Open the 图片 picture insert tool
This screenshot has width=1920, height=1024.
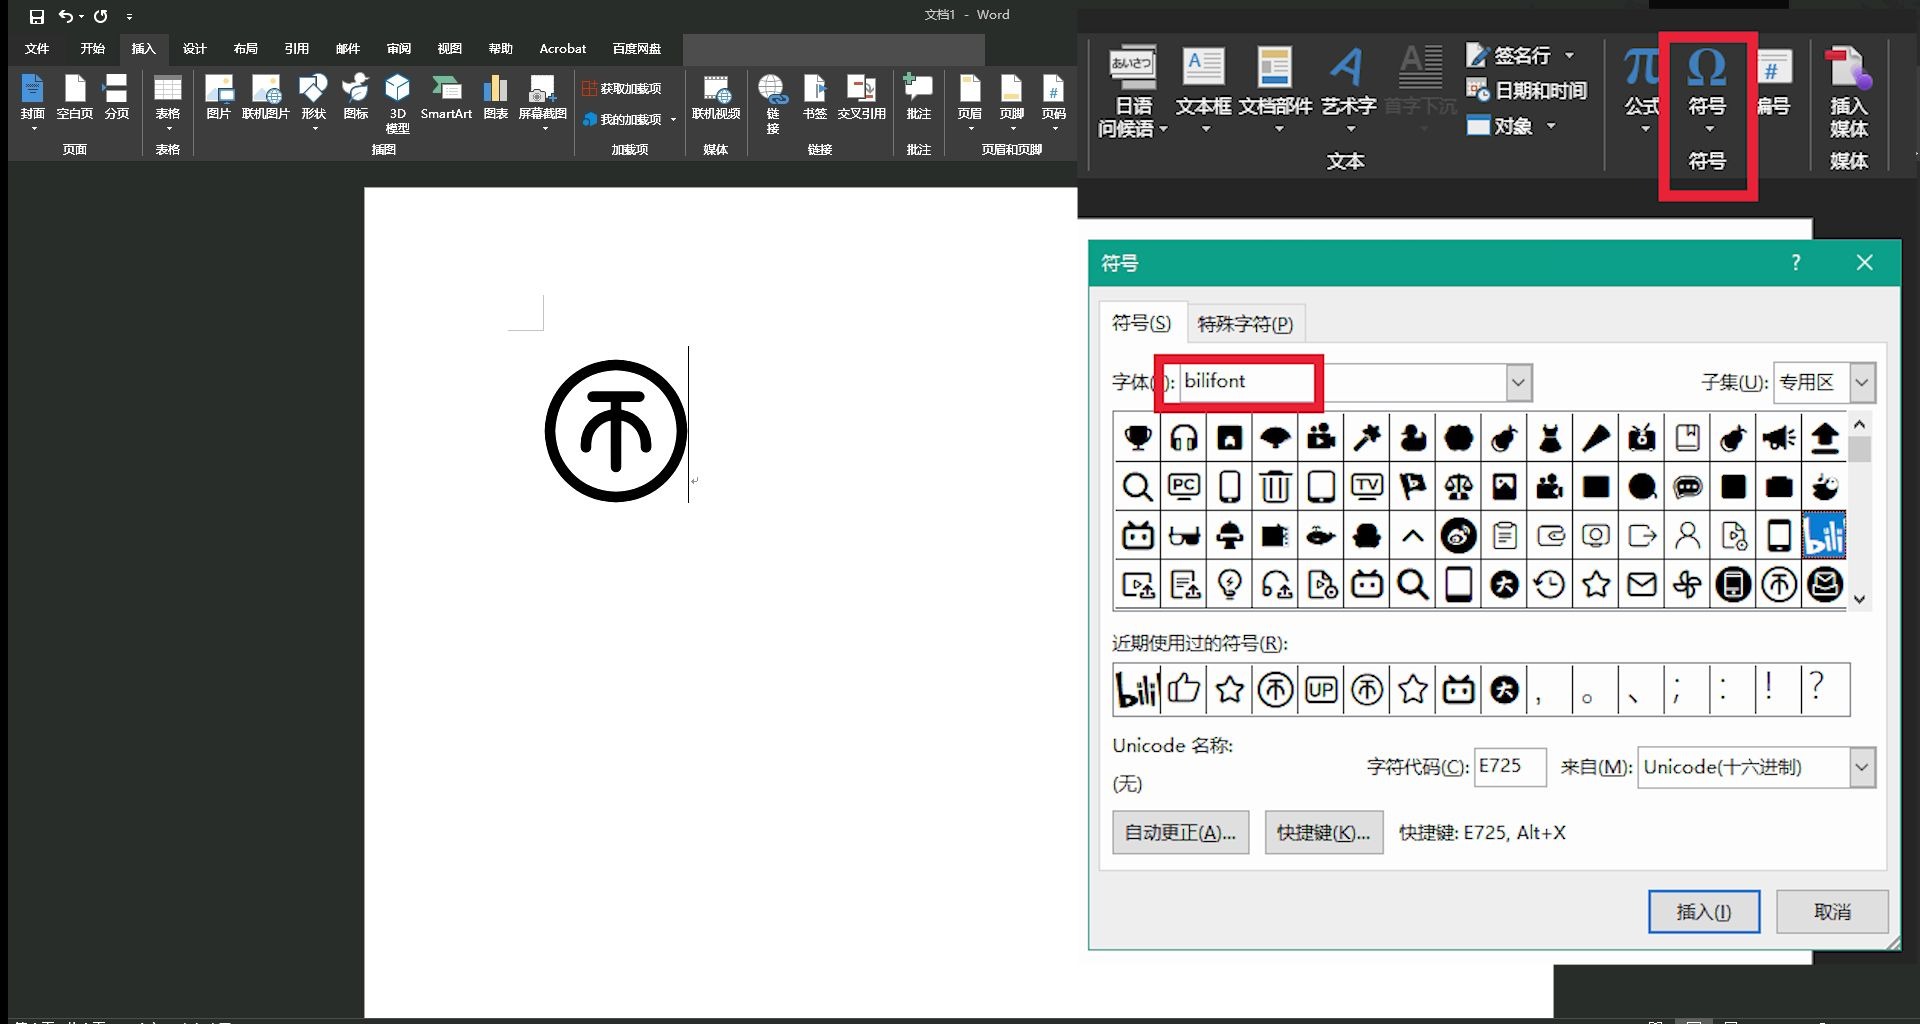point(218,98)
